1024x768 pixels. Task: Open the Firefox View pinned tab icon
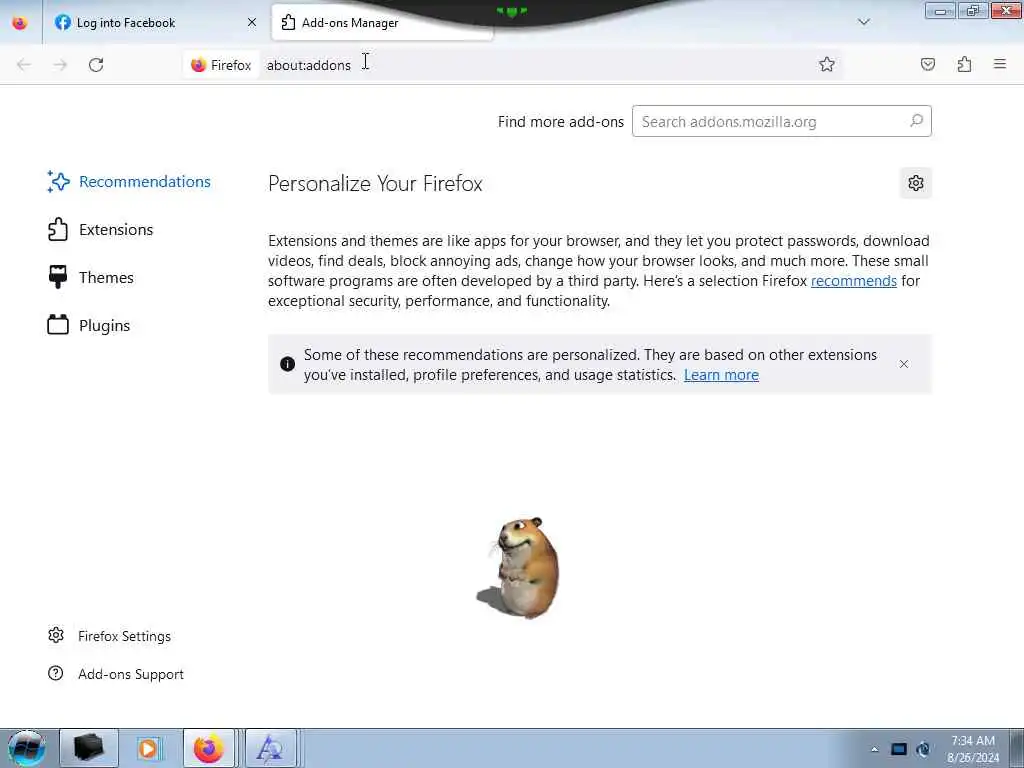pyautogui.click(x=20, y=23)
